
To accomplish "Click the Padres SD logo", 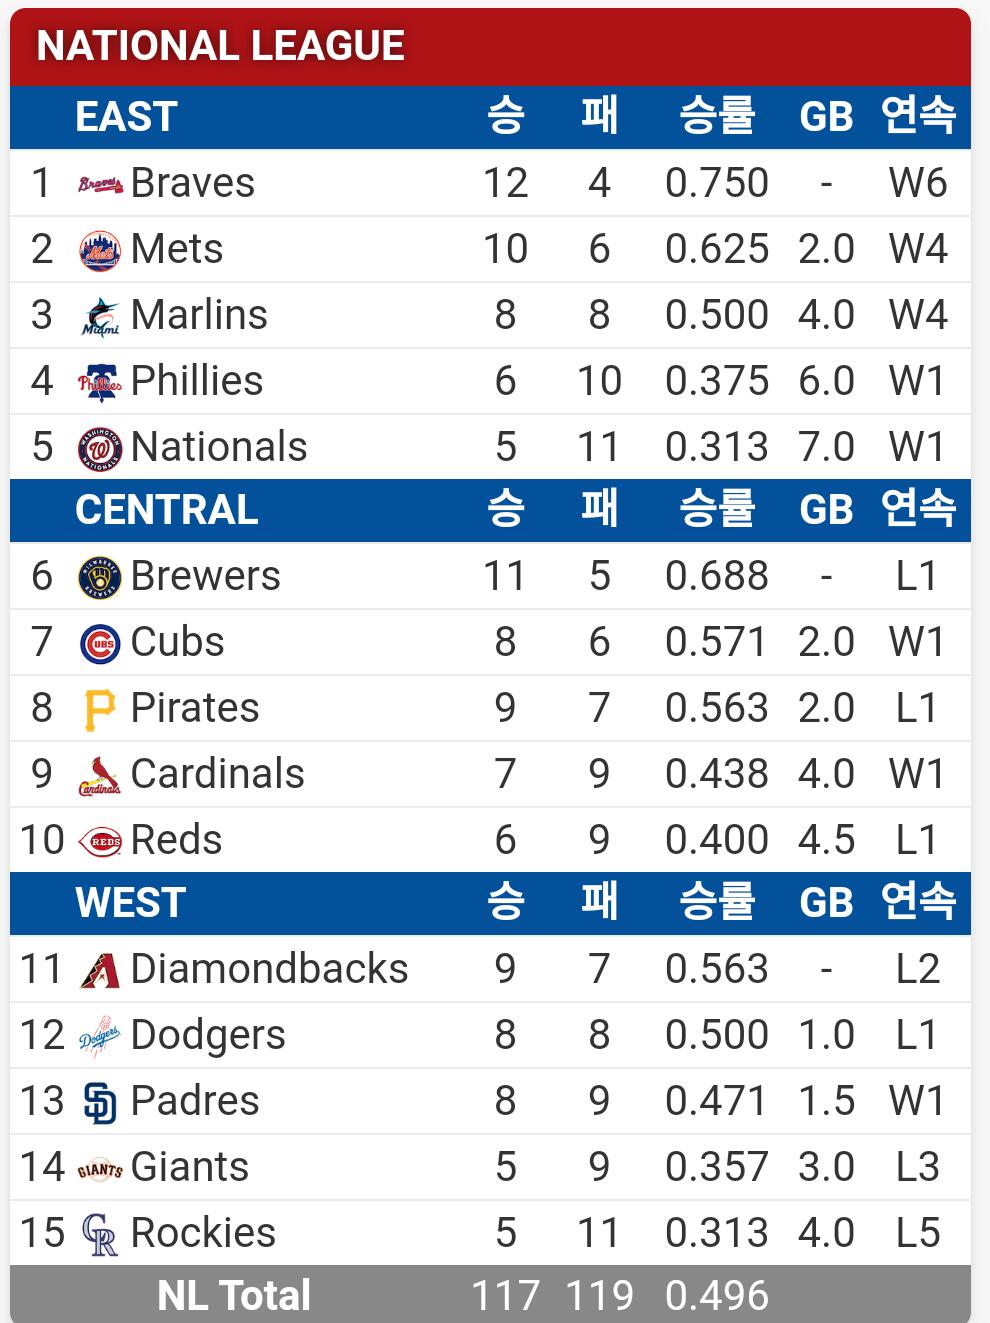I will [100, 1102].
